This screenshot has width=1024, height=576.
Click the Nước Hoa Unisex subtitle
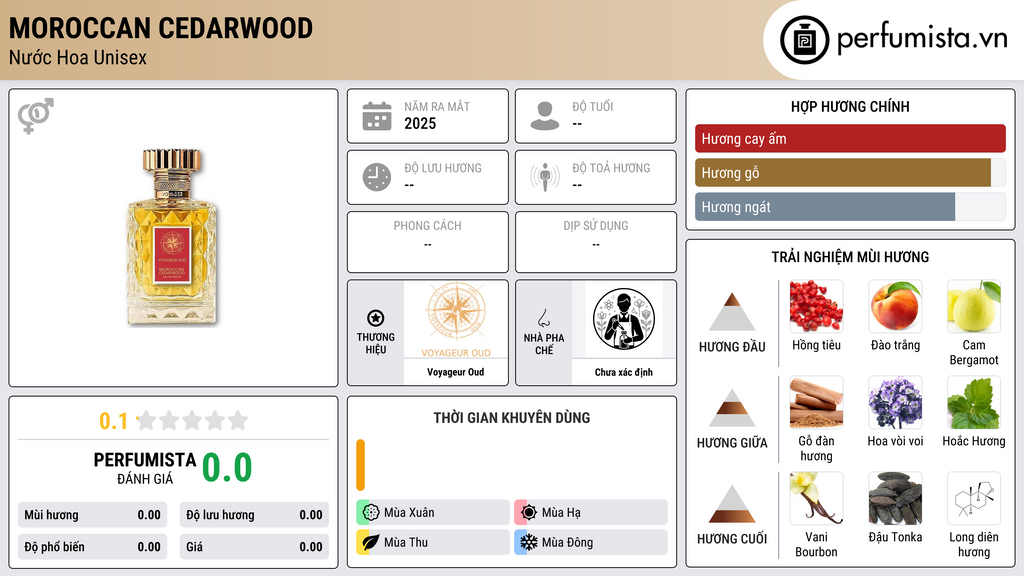pyautogui.click(x=78, y=57)
